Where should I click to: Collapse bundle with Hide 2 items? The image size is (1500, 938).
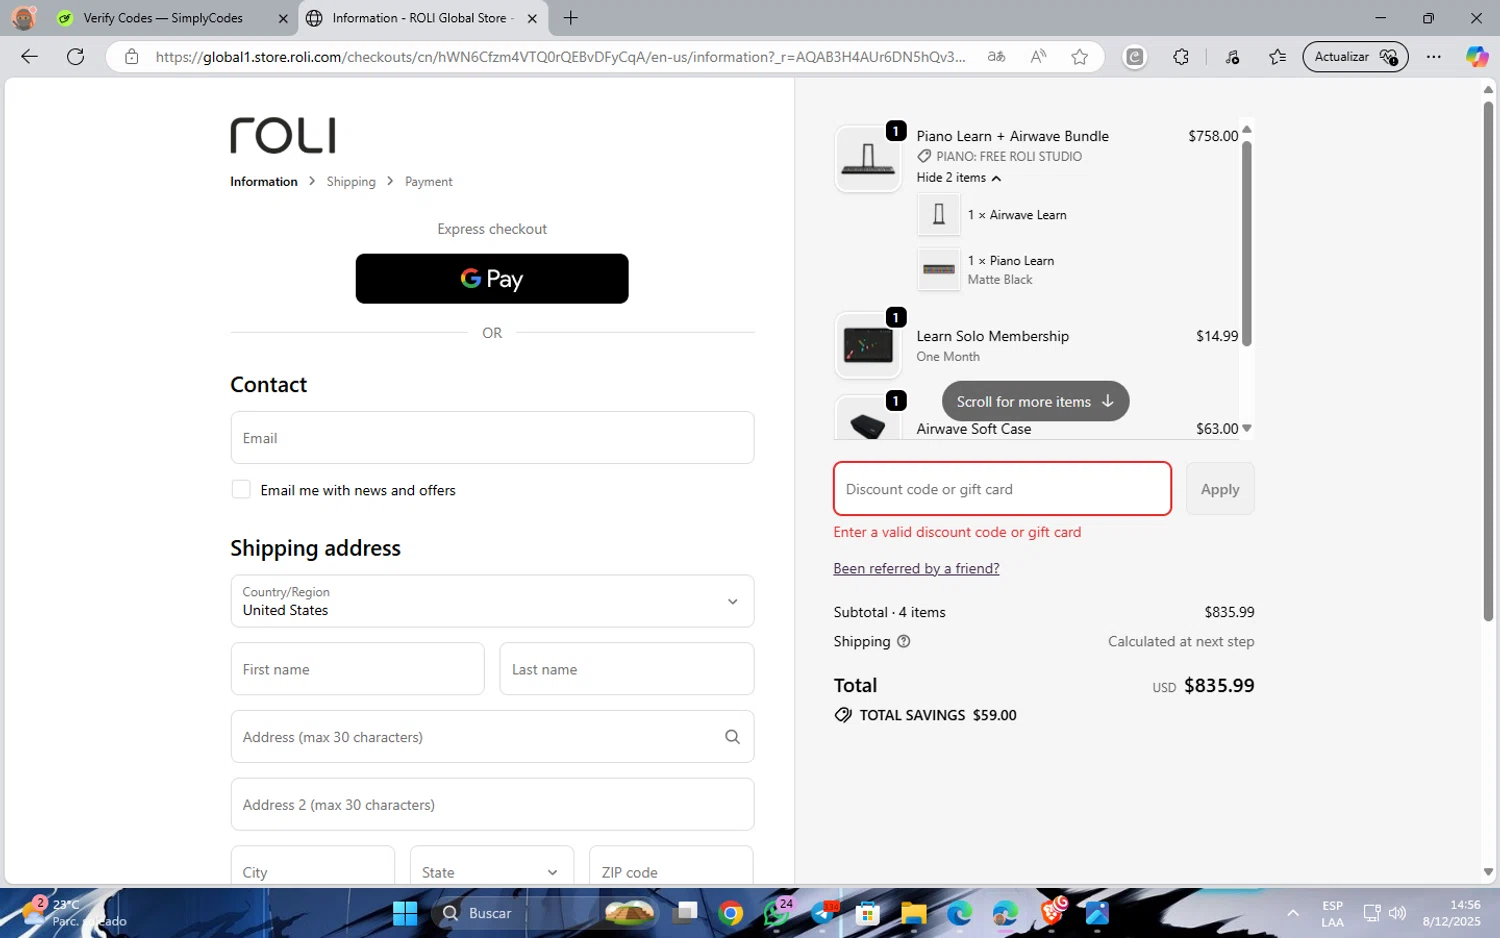pyautogui.click(x=959, y=178)
